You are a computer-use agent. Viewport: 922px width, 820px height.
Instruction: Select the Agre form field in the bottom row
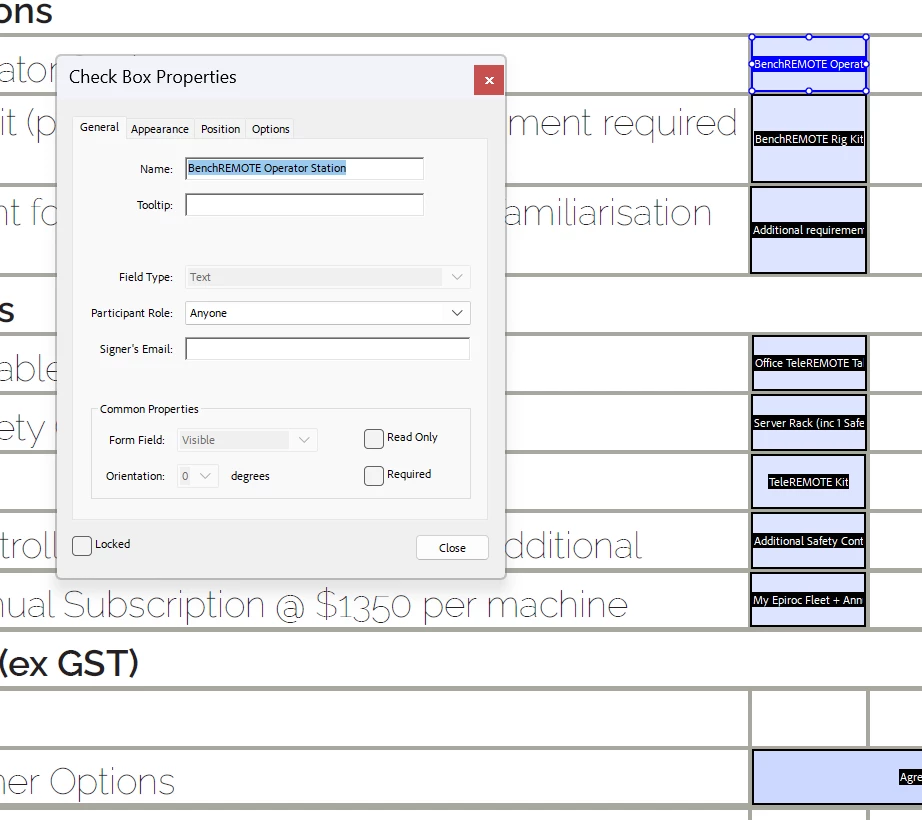[837, 777]
